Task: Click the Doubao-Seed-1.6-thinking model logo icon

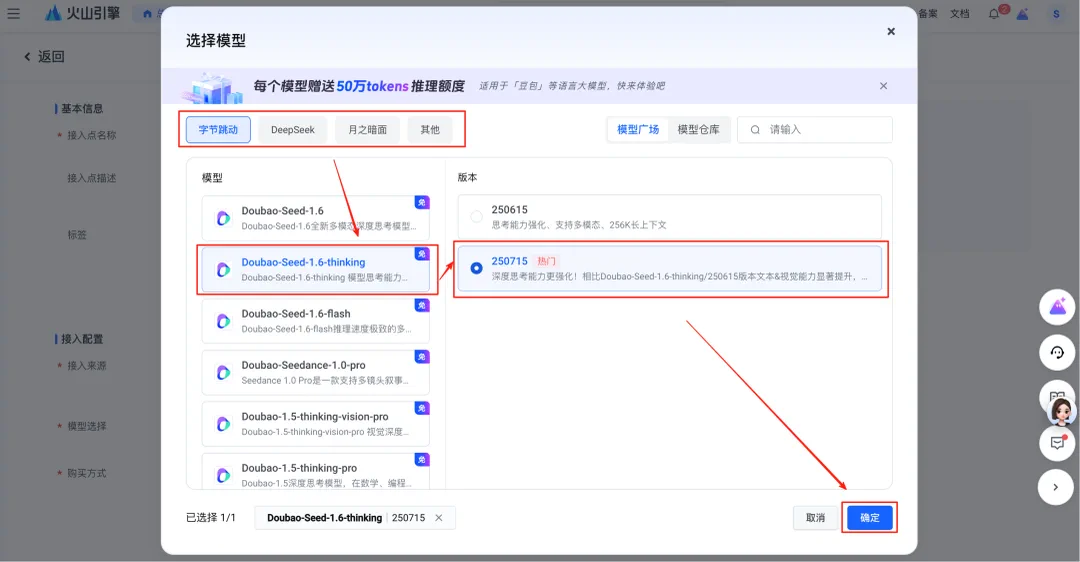Action: [223, 269]
